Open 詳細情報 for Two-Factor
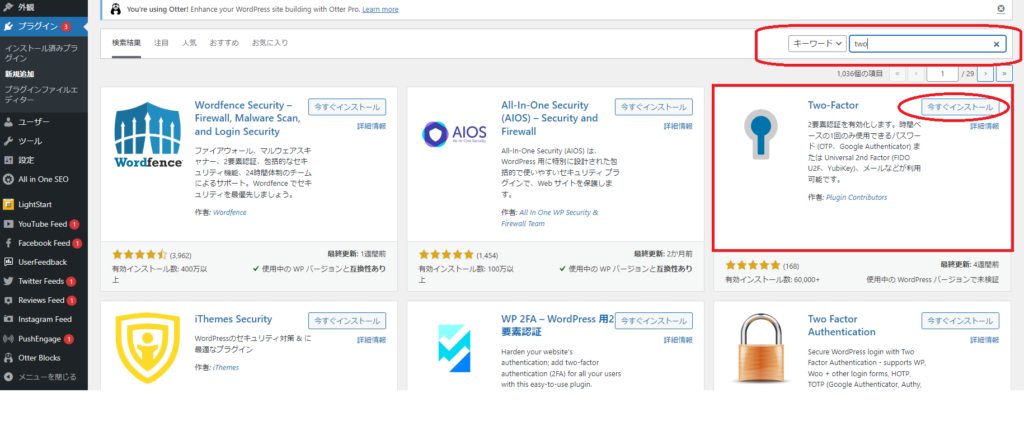The width and height of the screenshot is (1024, 426). click(x=984, y=126)
